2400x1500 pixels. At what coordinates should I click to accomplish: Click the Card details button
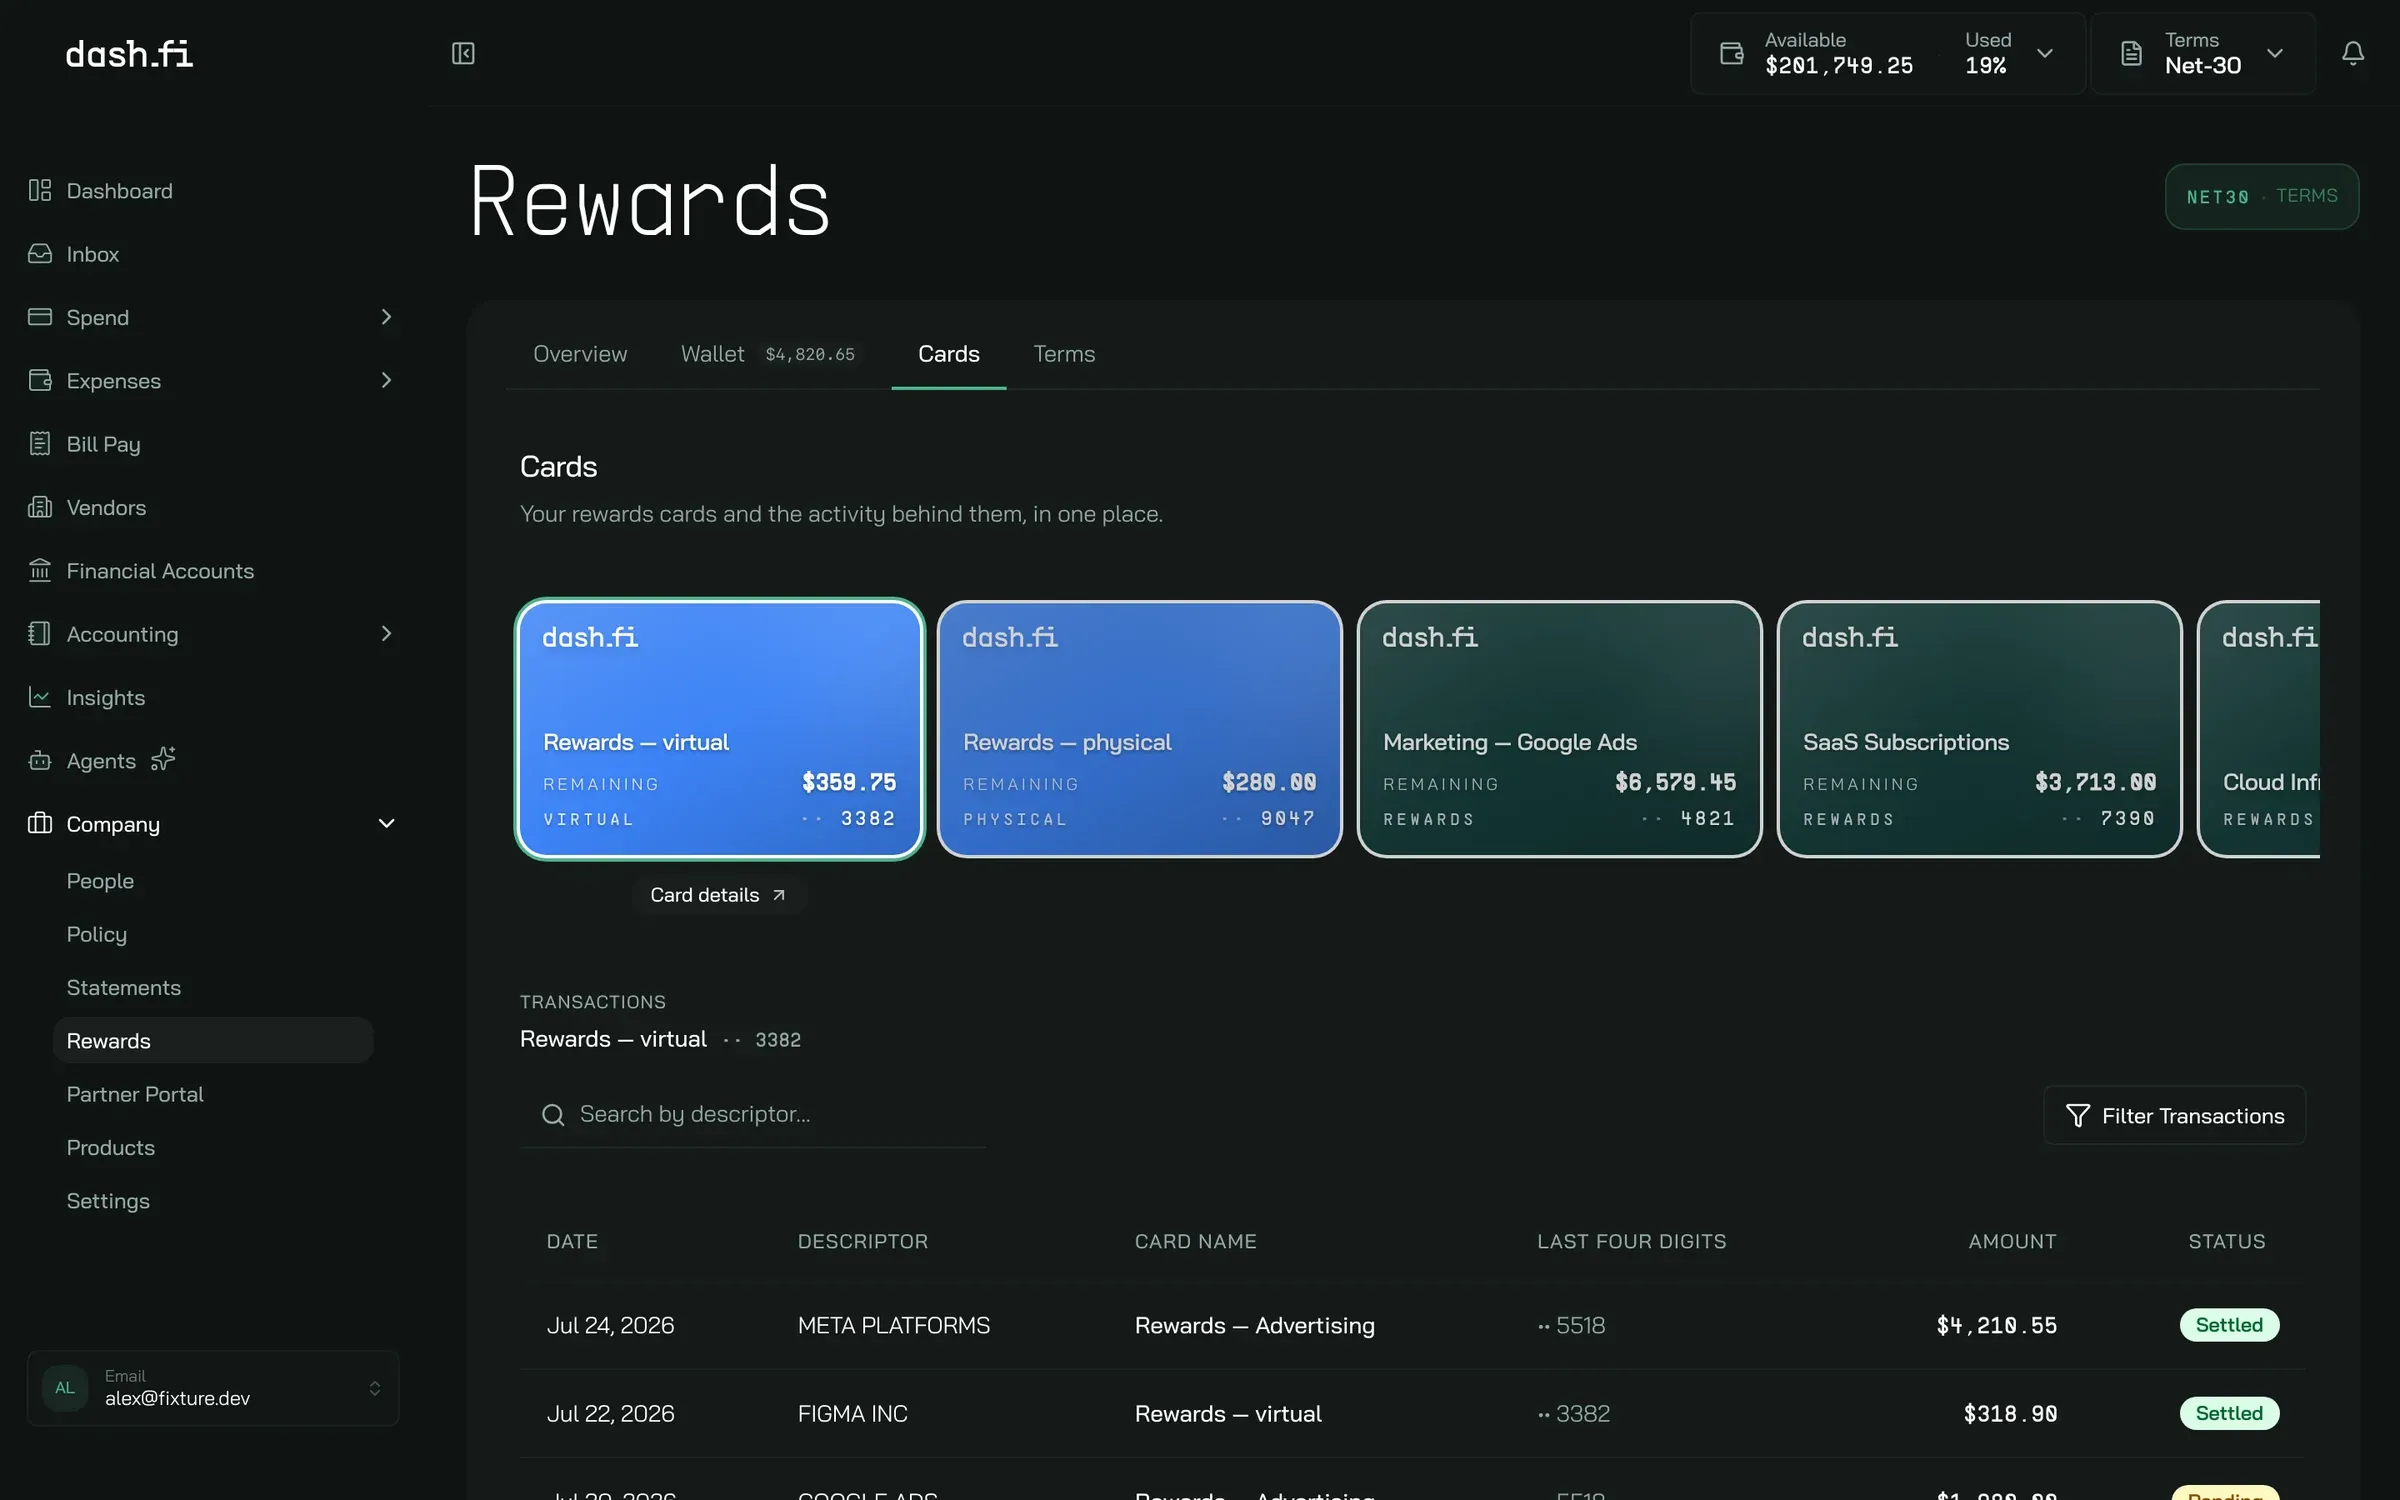719,895
